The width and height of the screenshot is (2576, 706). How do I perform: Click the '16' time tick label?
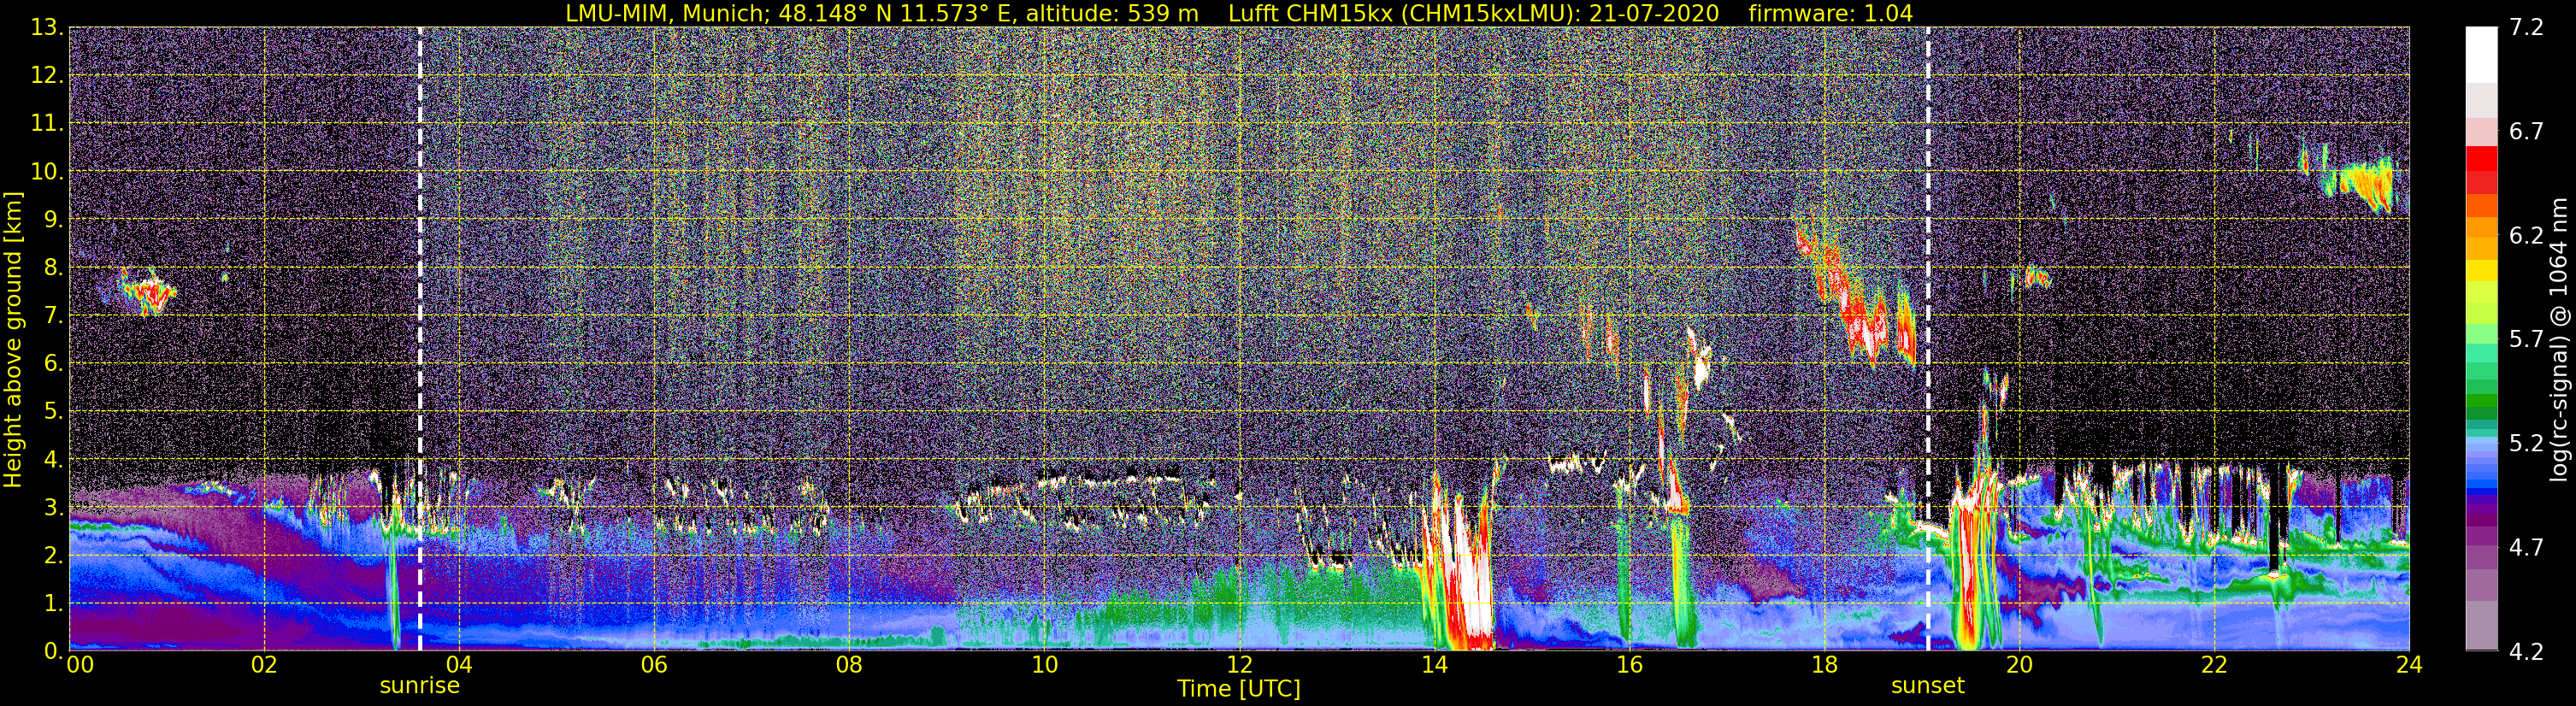click(x=1629, y=665)
